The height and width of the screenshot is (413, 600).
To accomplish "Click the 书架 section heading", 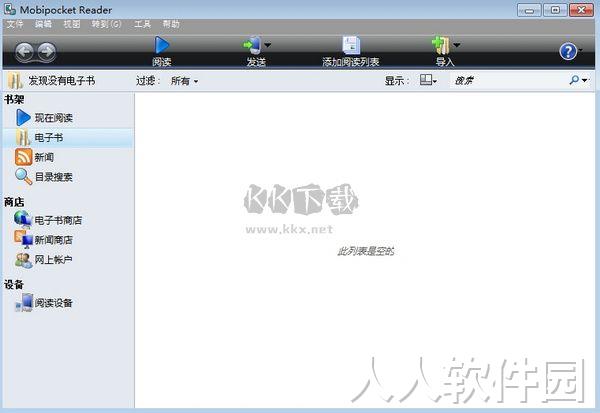I will 14,100.
